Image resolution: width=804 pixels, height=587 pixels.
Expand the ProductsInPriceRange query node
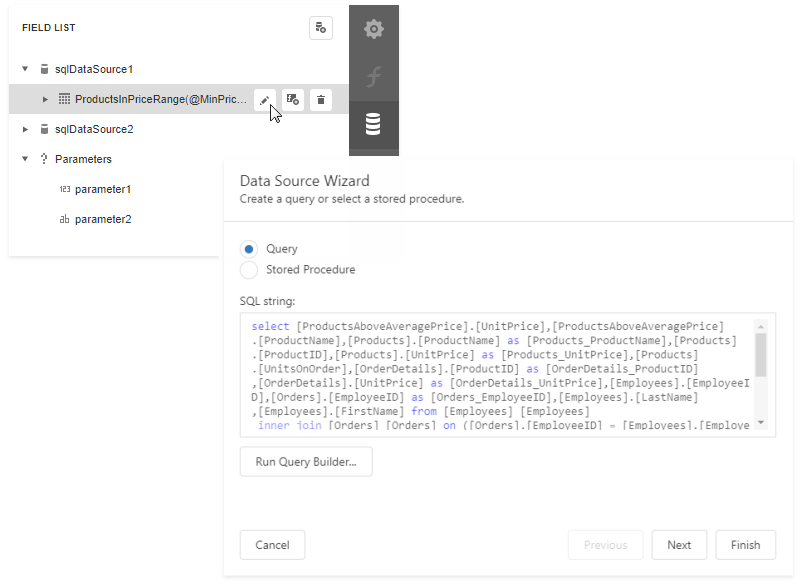[45, 99]
